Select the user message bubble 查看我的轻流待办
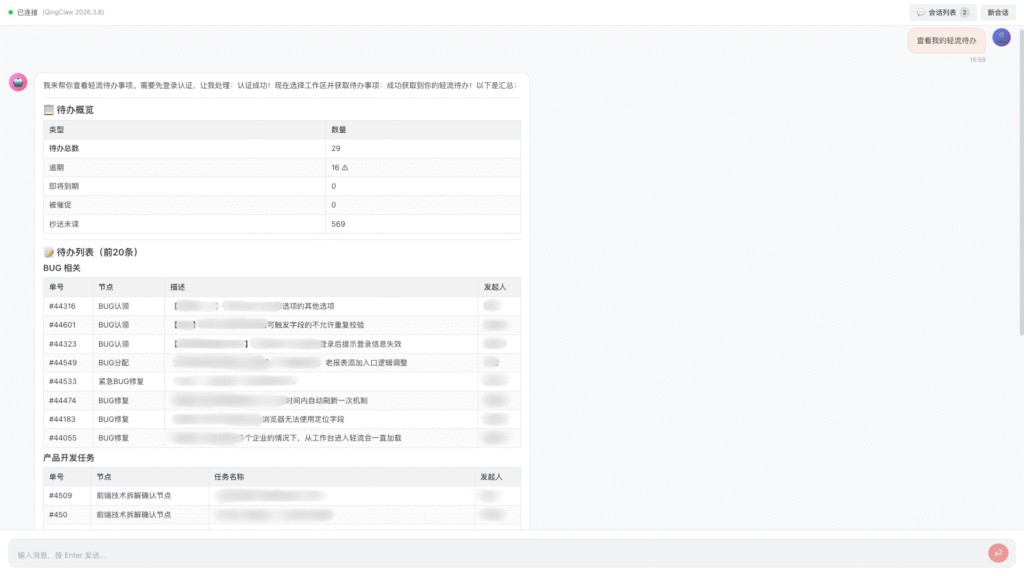Viewport: 1024px width, 576px height. 946,40
